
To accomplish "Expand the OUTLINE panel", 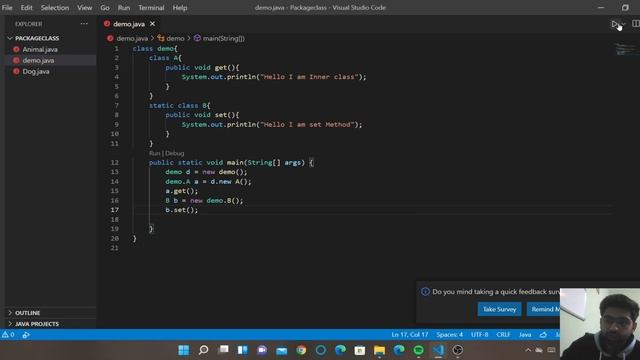I will pyautogui.click(x=27, y=313).
